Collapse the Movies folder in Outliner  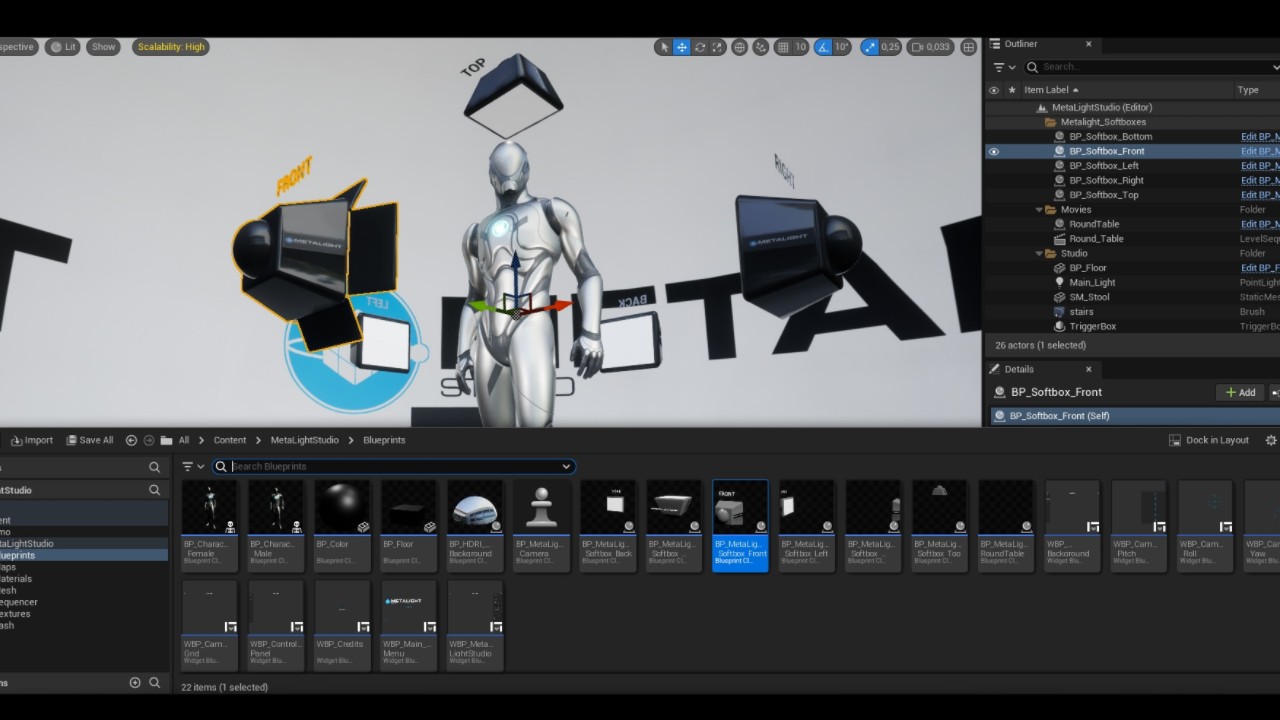(x=1039, y=210)
